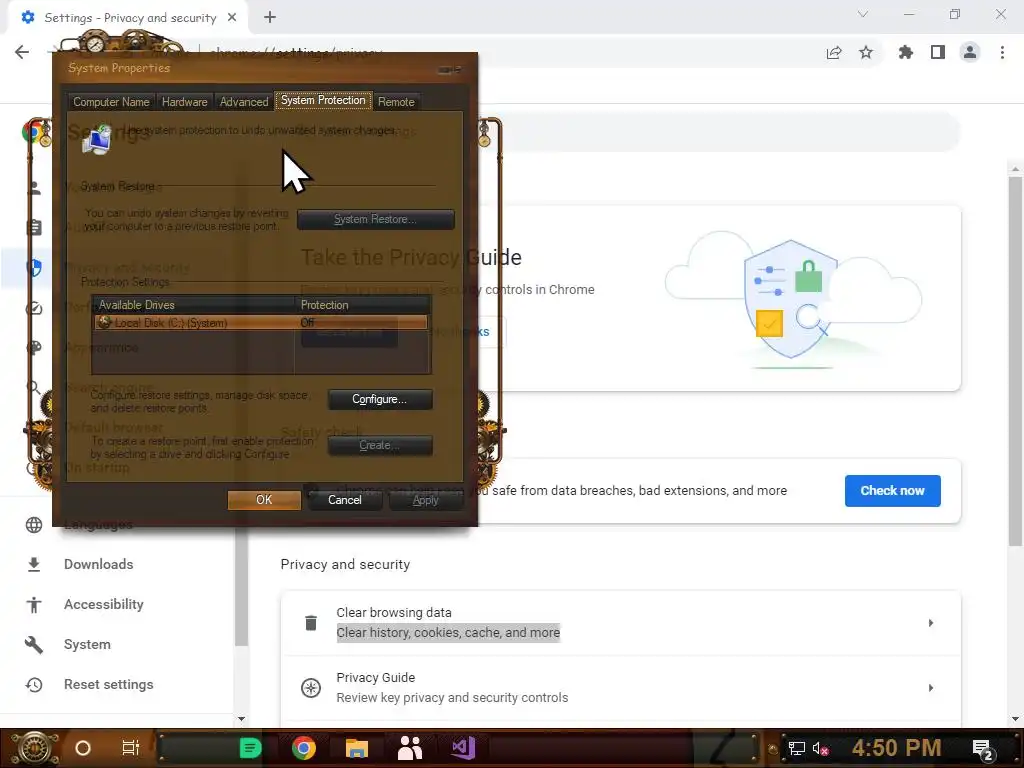Switch to Computer Name tab in System Properties
This screenshot has height=768, width=1024.
[111, 102]
